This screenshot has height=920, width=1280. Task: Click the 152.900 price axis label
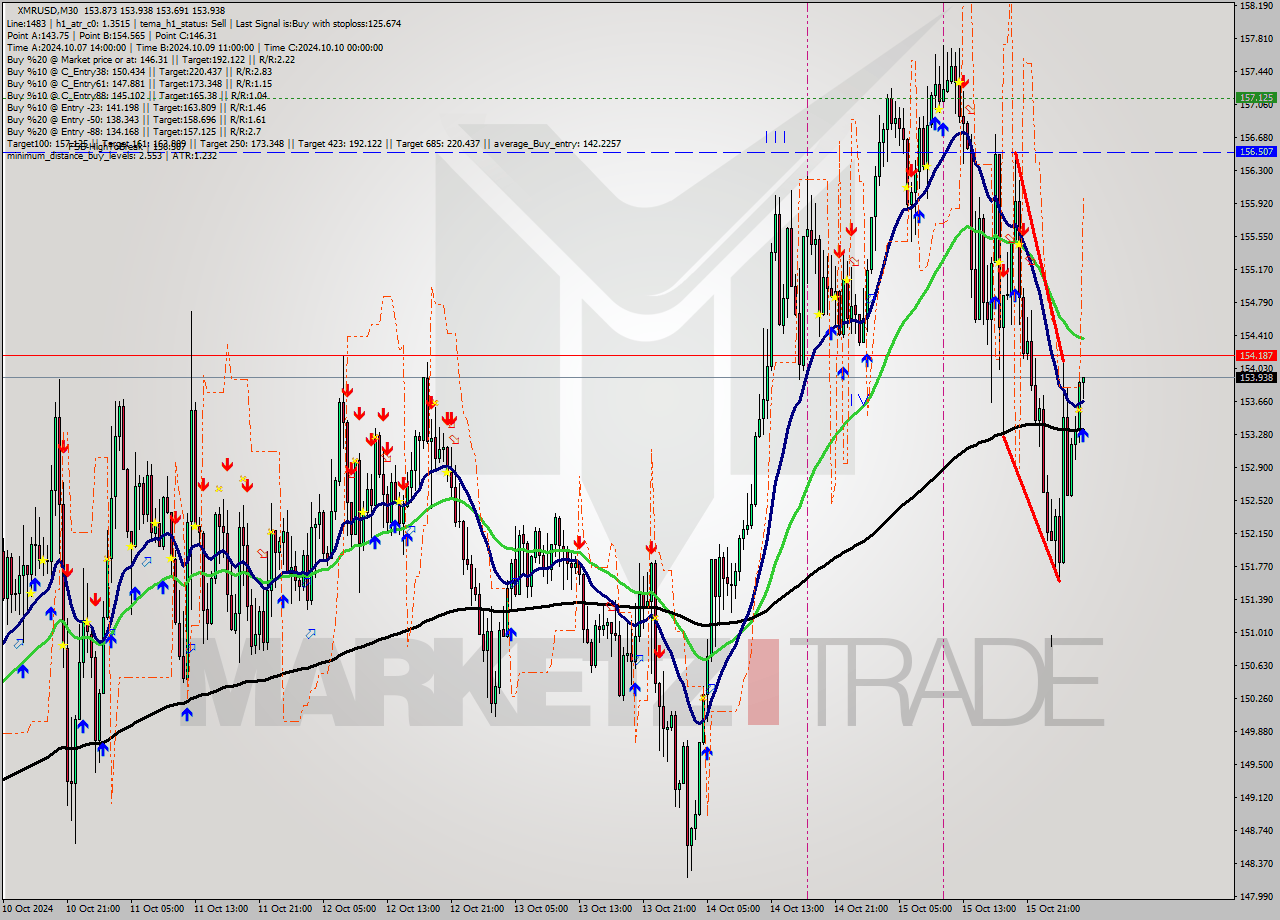pos(1256,468)
